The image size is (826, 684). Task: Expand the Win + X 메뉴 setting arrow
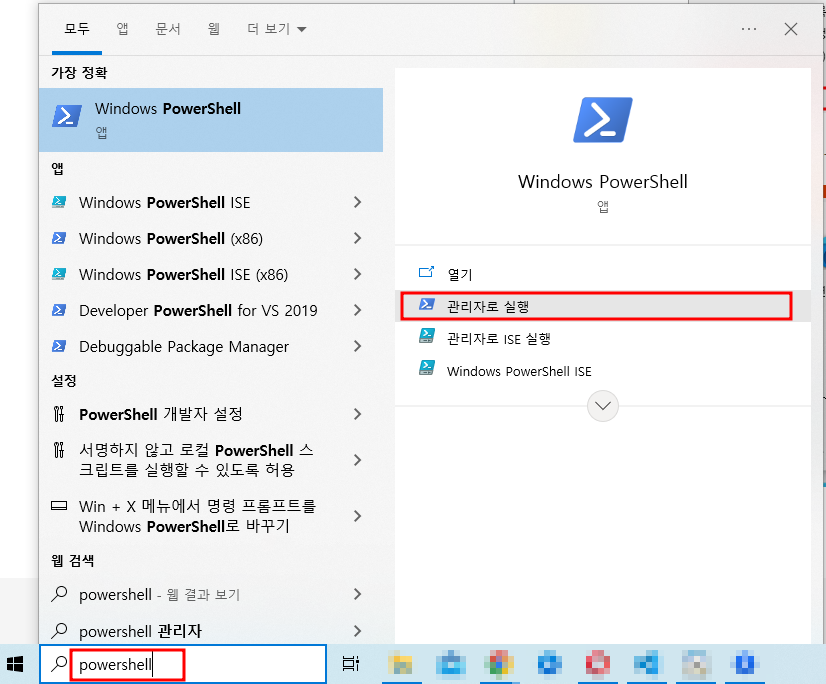coord(358,516)
